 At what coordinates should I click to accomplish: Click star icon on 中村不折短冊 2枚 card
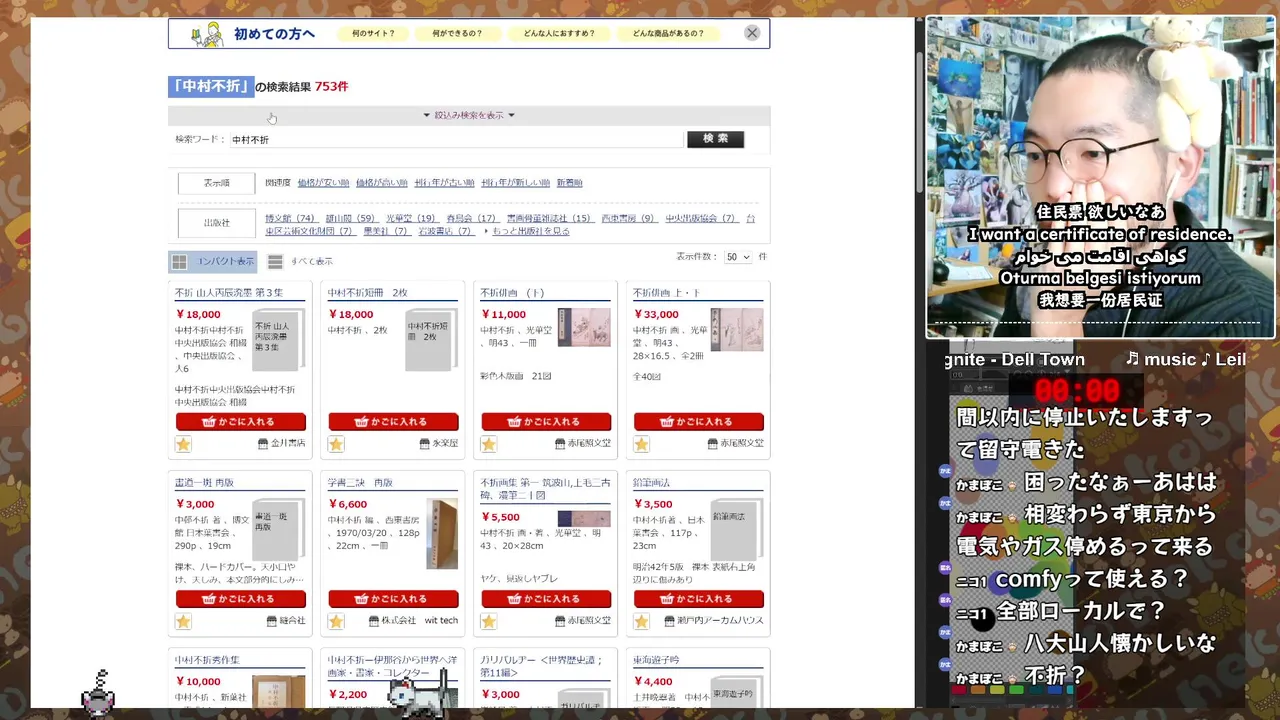[336, 444]
